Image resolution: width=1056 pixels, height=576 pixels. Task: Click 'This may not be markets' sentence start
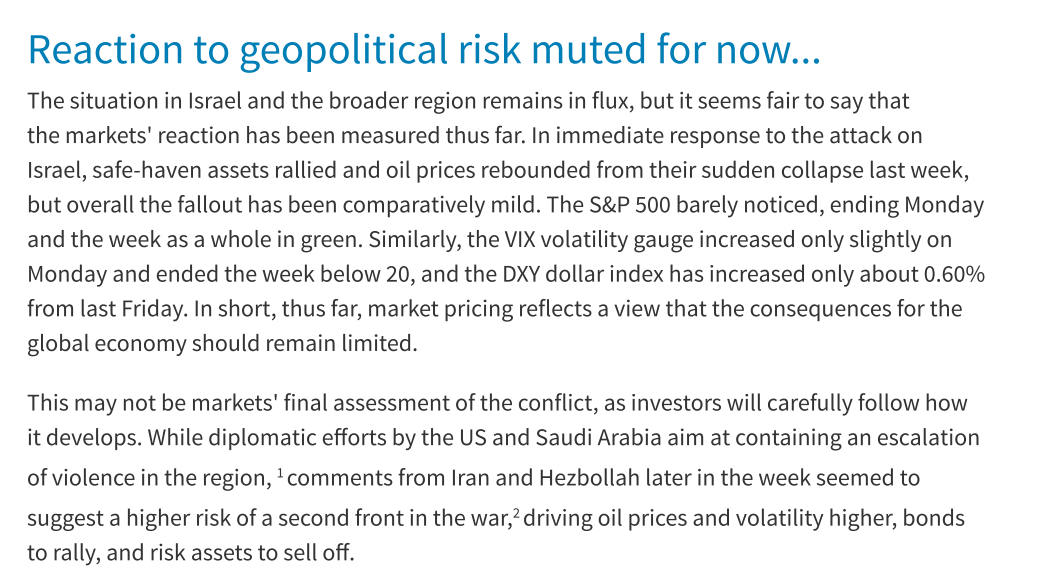click(x=152, y=404)
